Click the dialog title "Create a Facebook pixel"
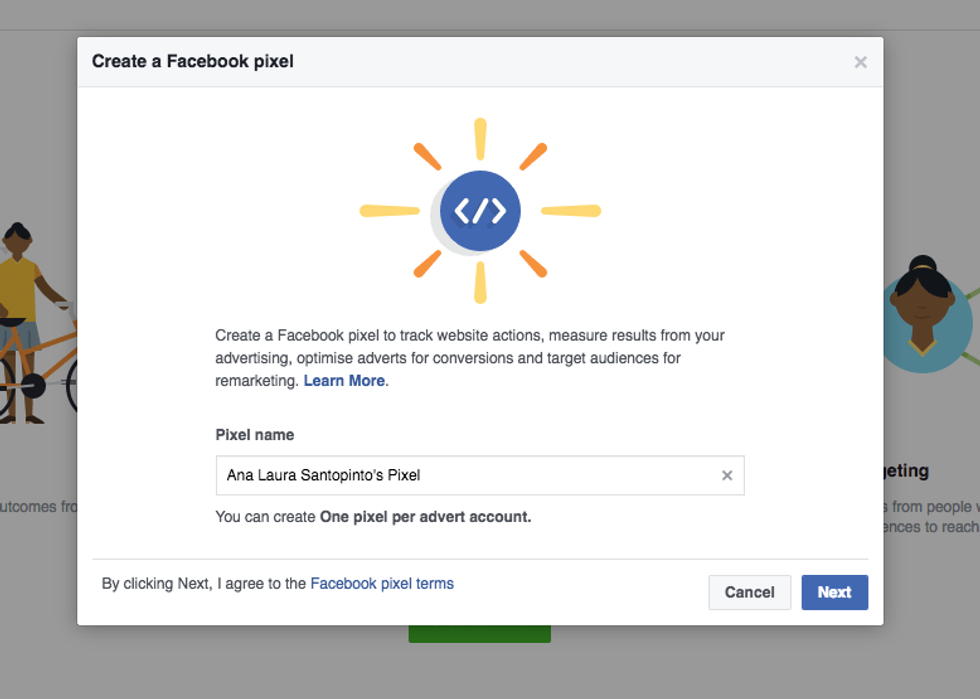This screenshot has width=980, height=699. (193, 62)
